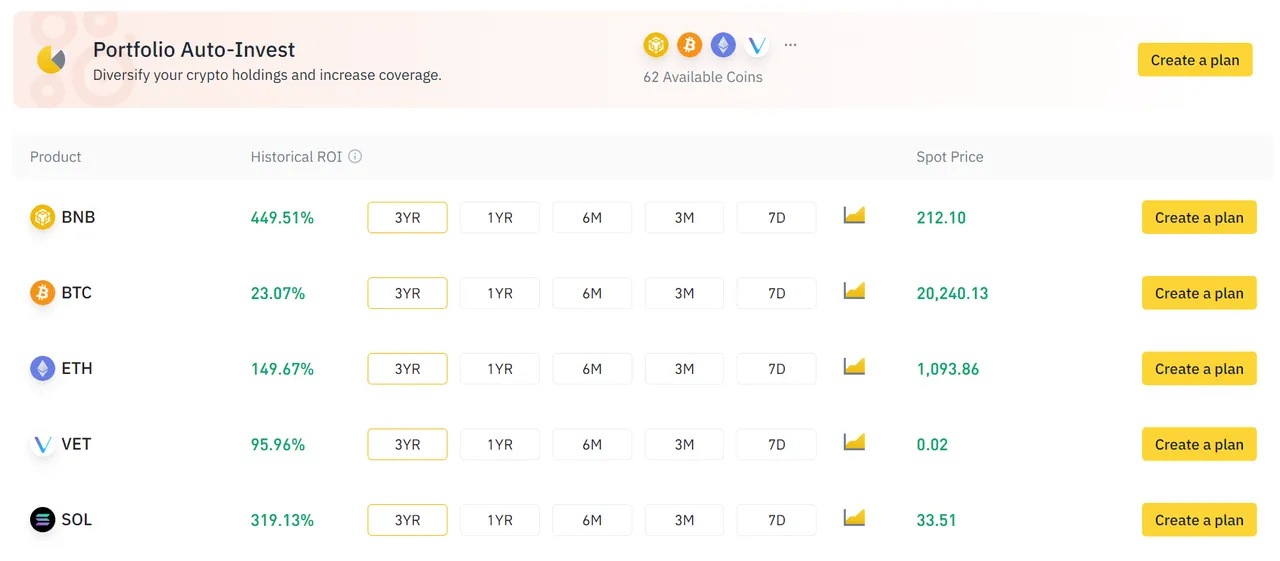Click the 449.51% ROI value
1280x561 pixels.
(282, 218)
